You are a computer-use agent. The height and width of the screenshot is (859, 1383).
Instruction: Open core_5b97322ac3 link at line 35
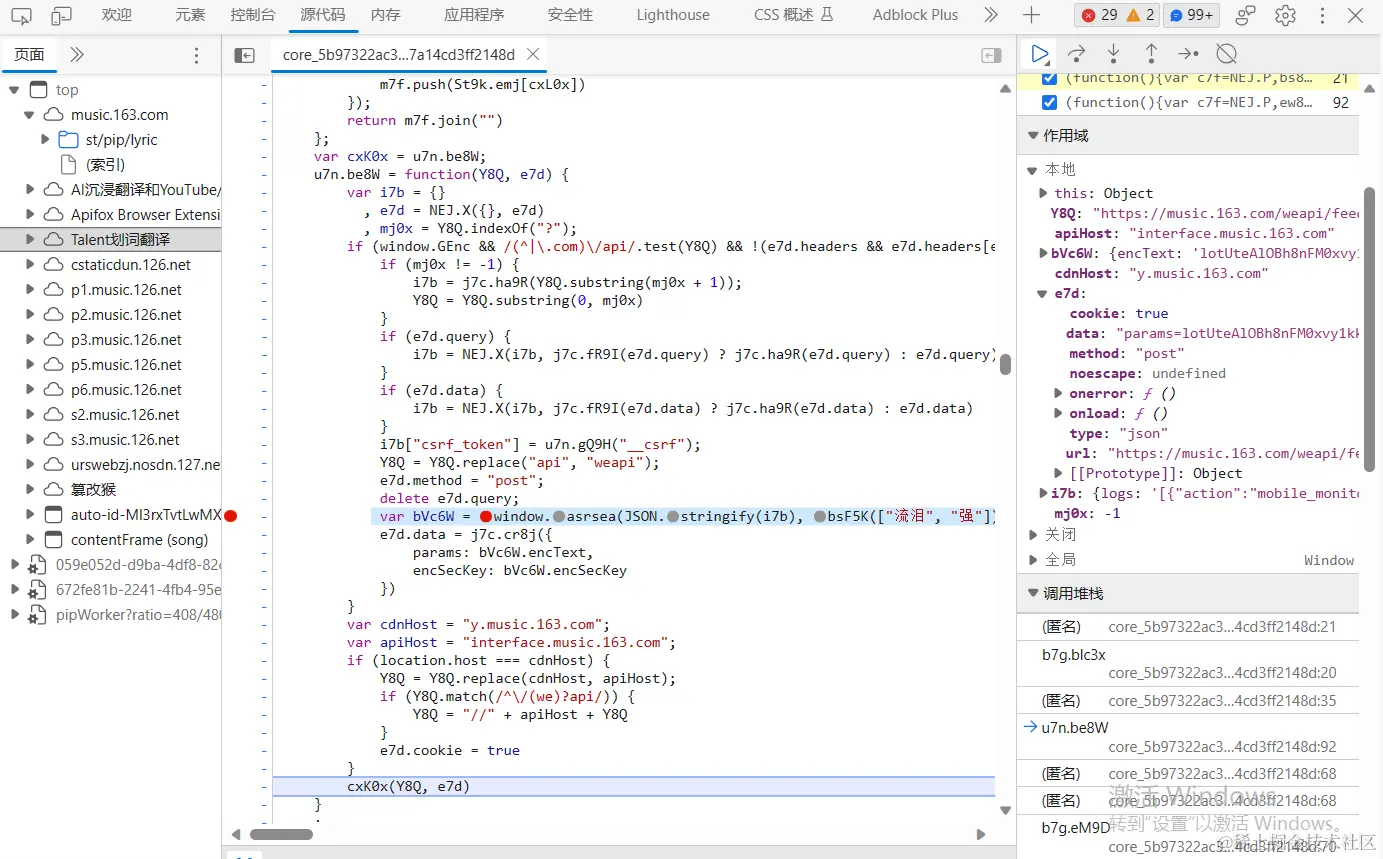tap(1222, 701)
